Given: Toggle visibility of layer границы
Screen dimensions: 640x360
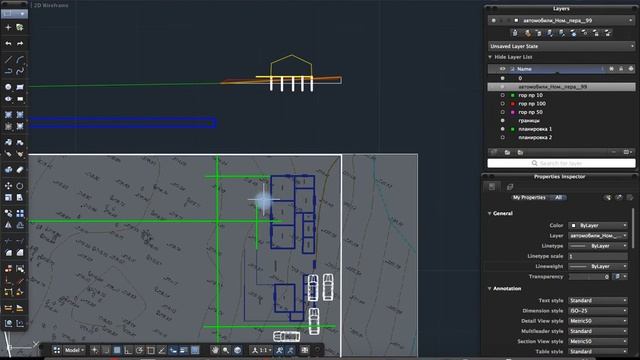Looking at the screenshot, I should click(502, 120).
